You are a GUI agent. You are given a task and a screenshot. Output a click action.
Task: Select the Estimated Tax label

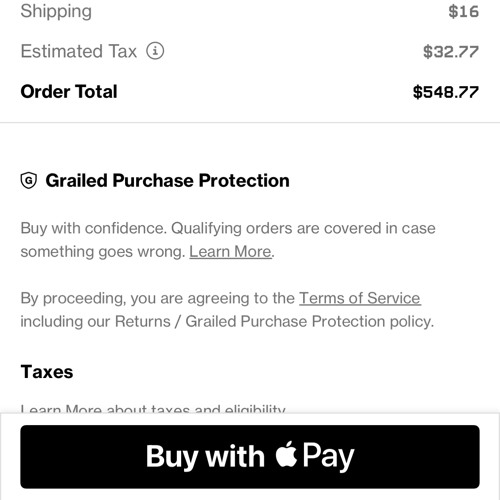[x=79, y=51]
